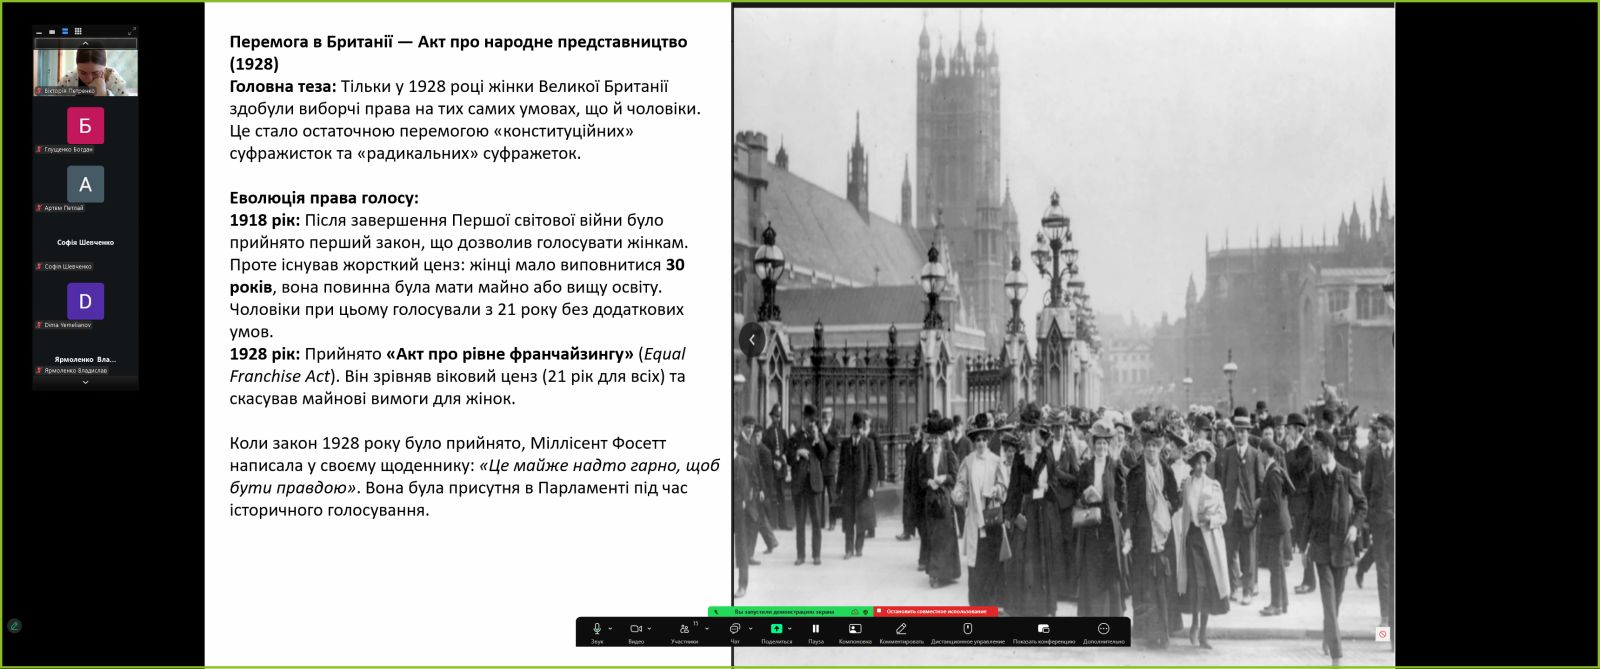Viewport: 1600px width, 669px height.
Task: Go to previous image with left arrow
Action: tap(752, 339)
